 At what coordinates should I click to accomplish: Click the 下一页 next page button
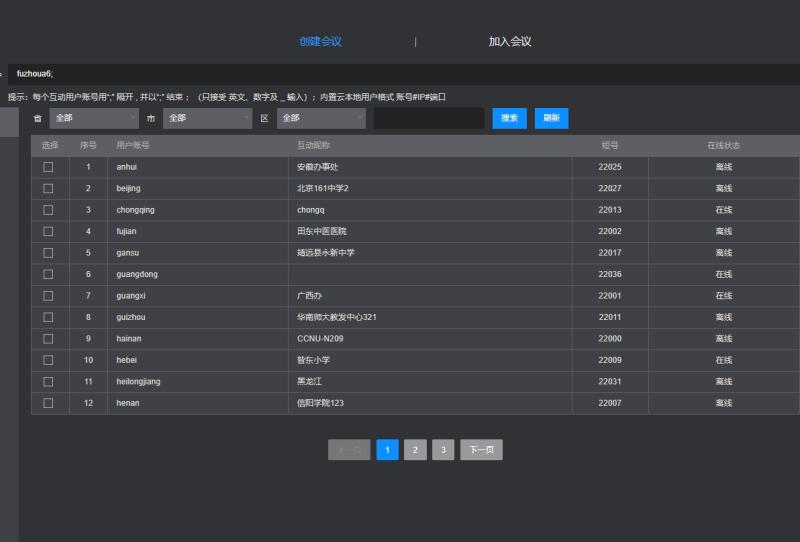481,450
